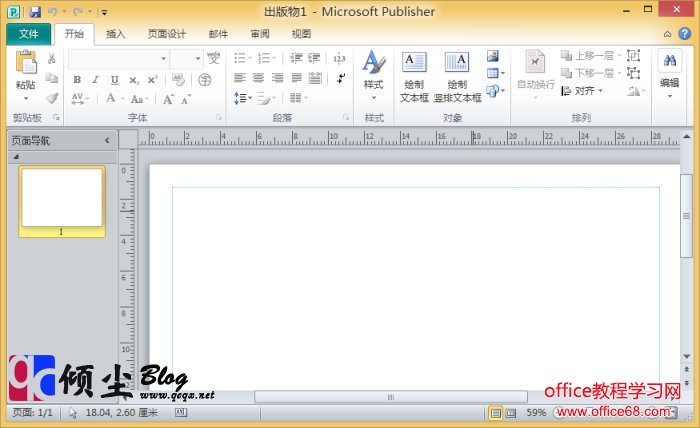Switch to the Insert 插入 tab
This screenshot has height=428, width=700.
click(x=115, y=34)
